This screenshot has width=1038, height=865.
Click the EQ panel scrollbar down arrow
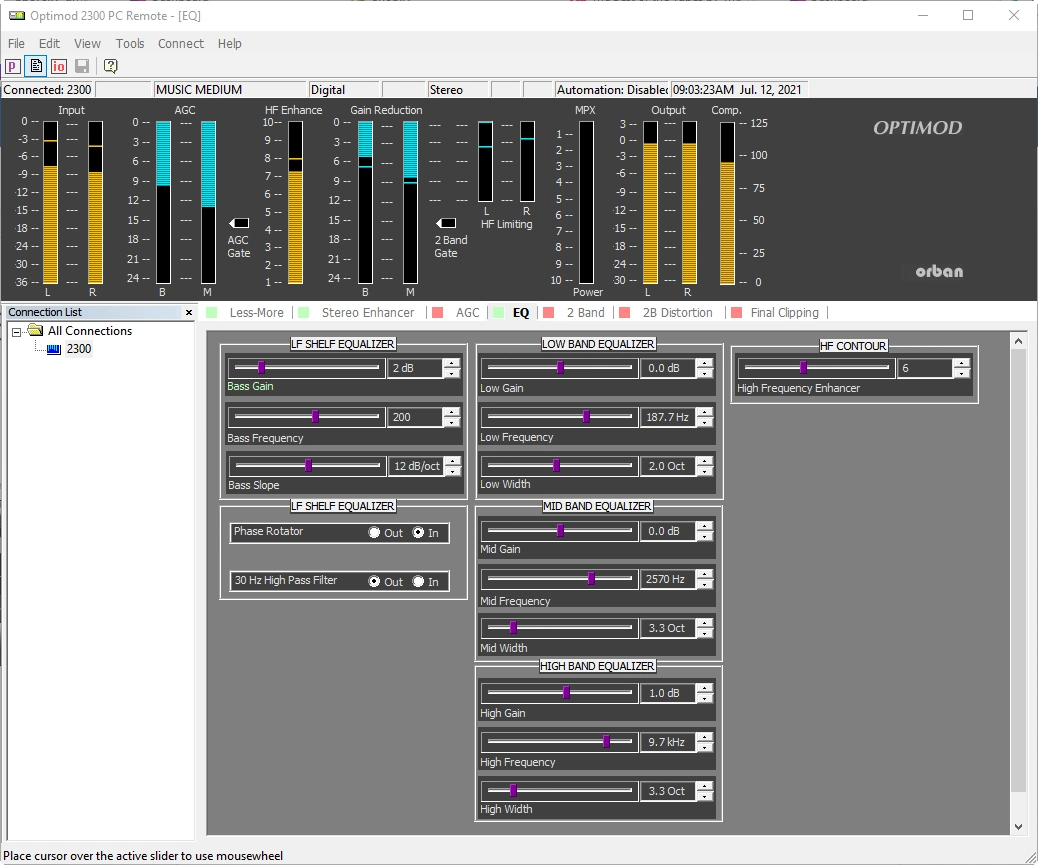(1018, 827)
